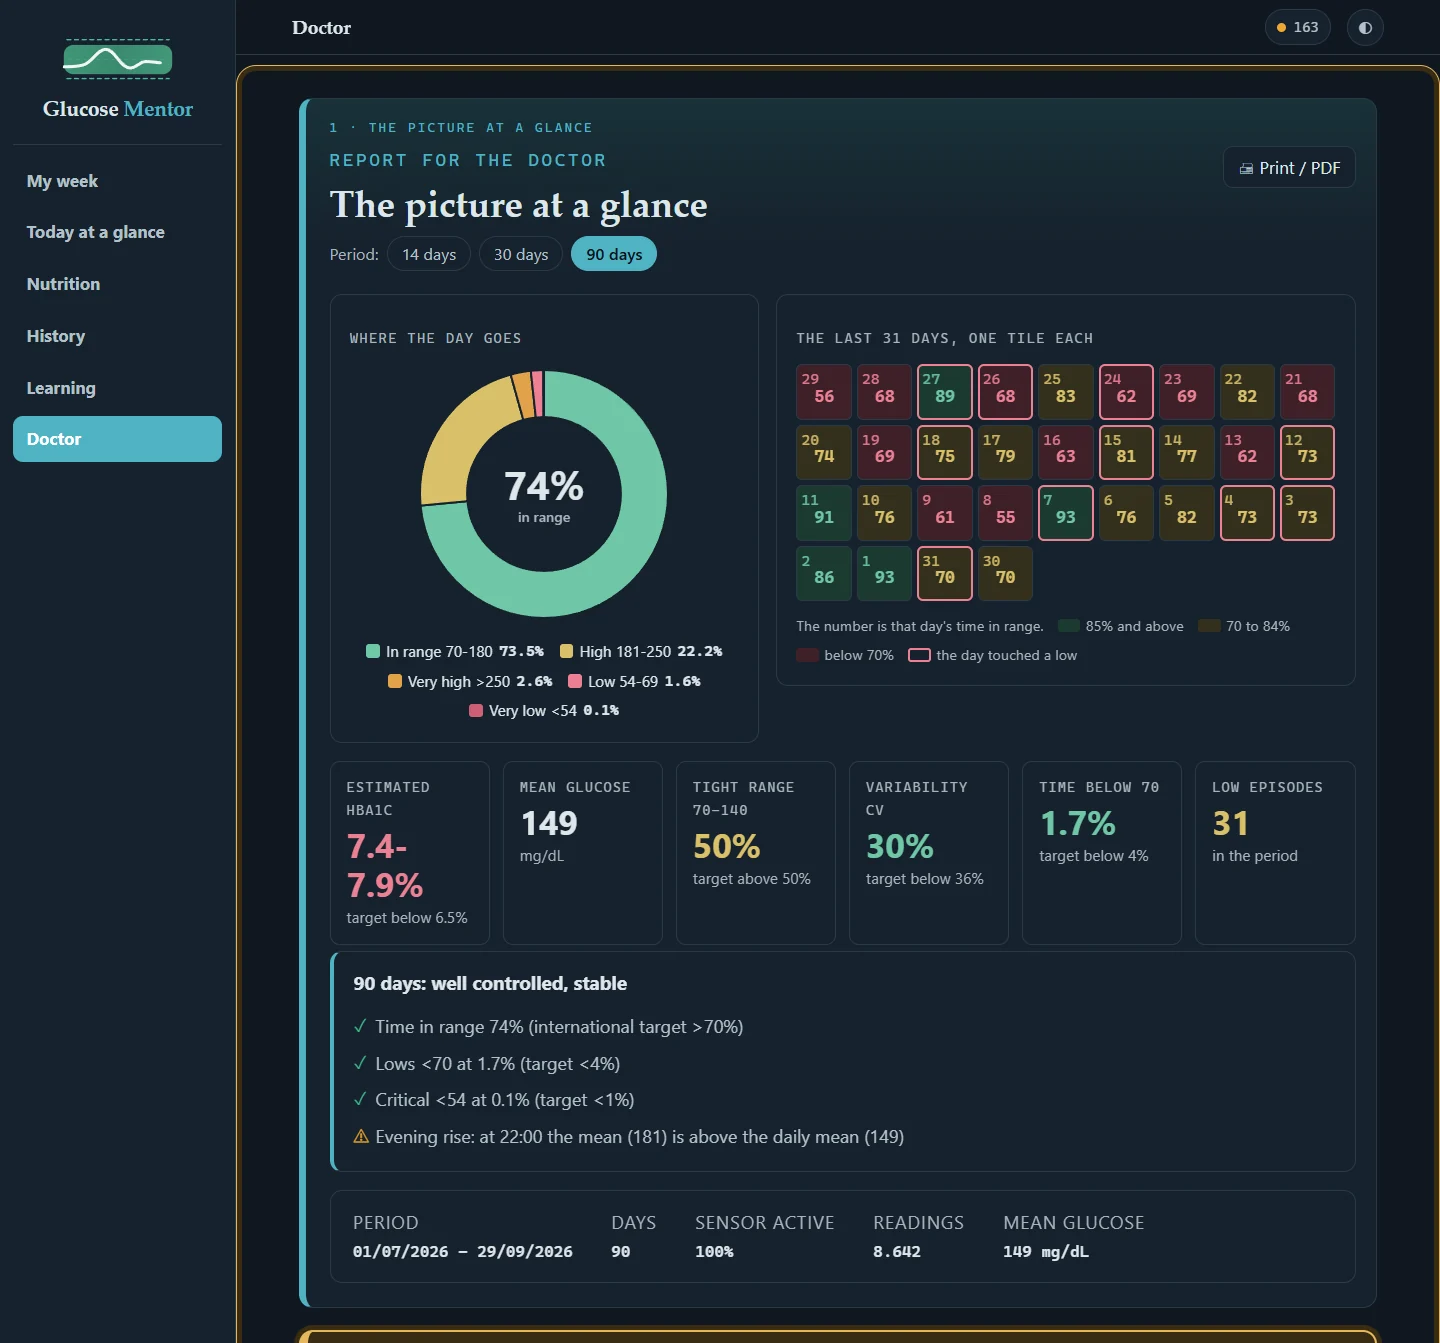Click the In range 70-180 legend swatch

tap(373, 652)
